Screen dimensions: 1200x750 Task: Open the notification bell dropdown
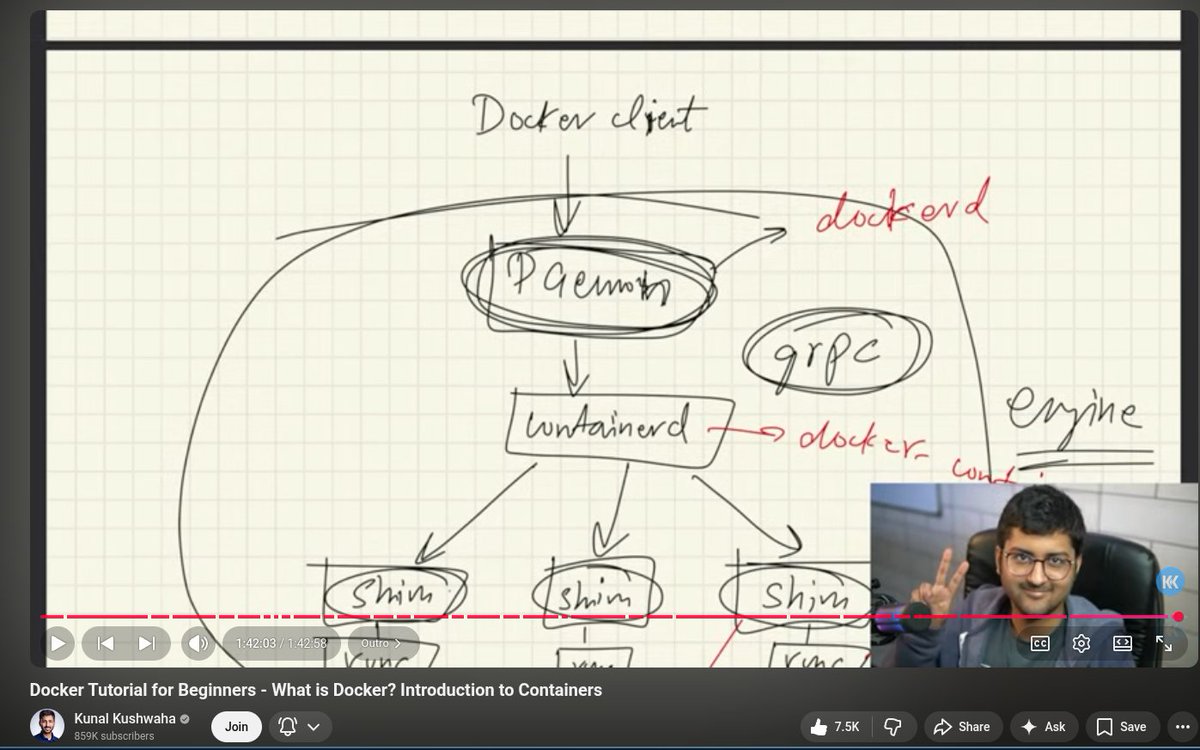[299, 726]
